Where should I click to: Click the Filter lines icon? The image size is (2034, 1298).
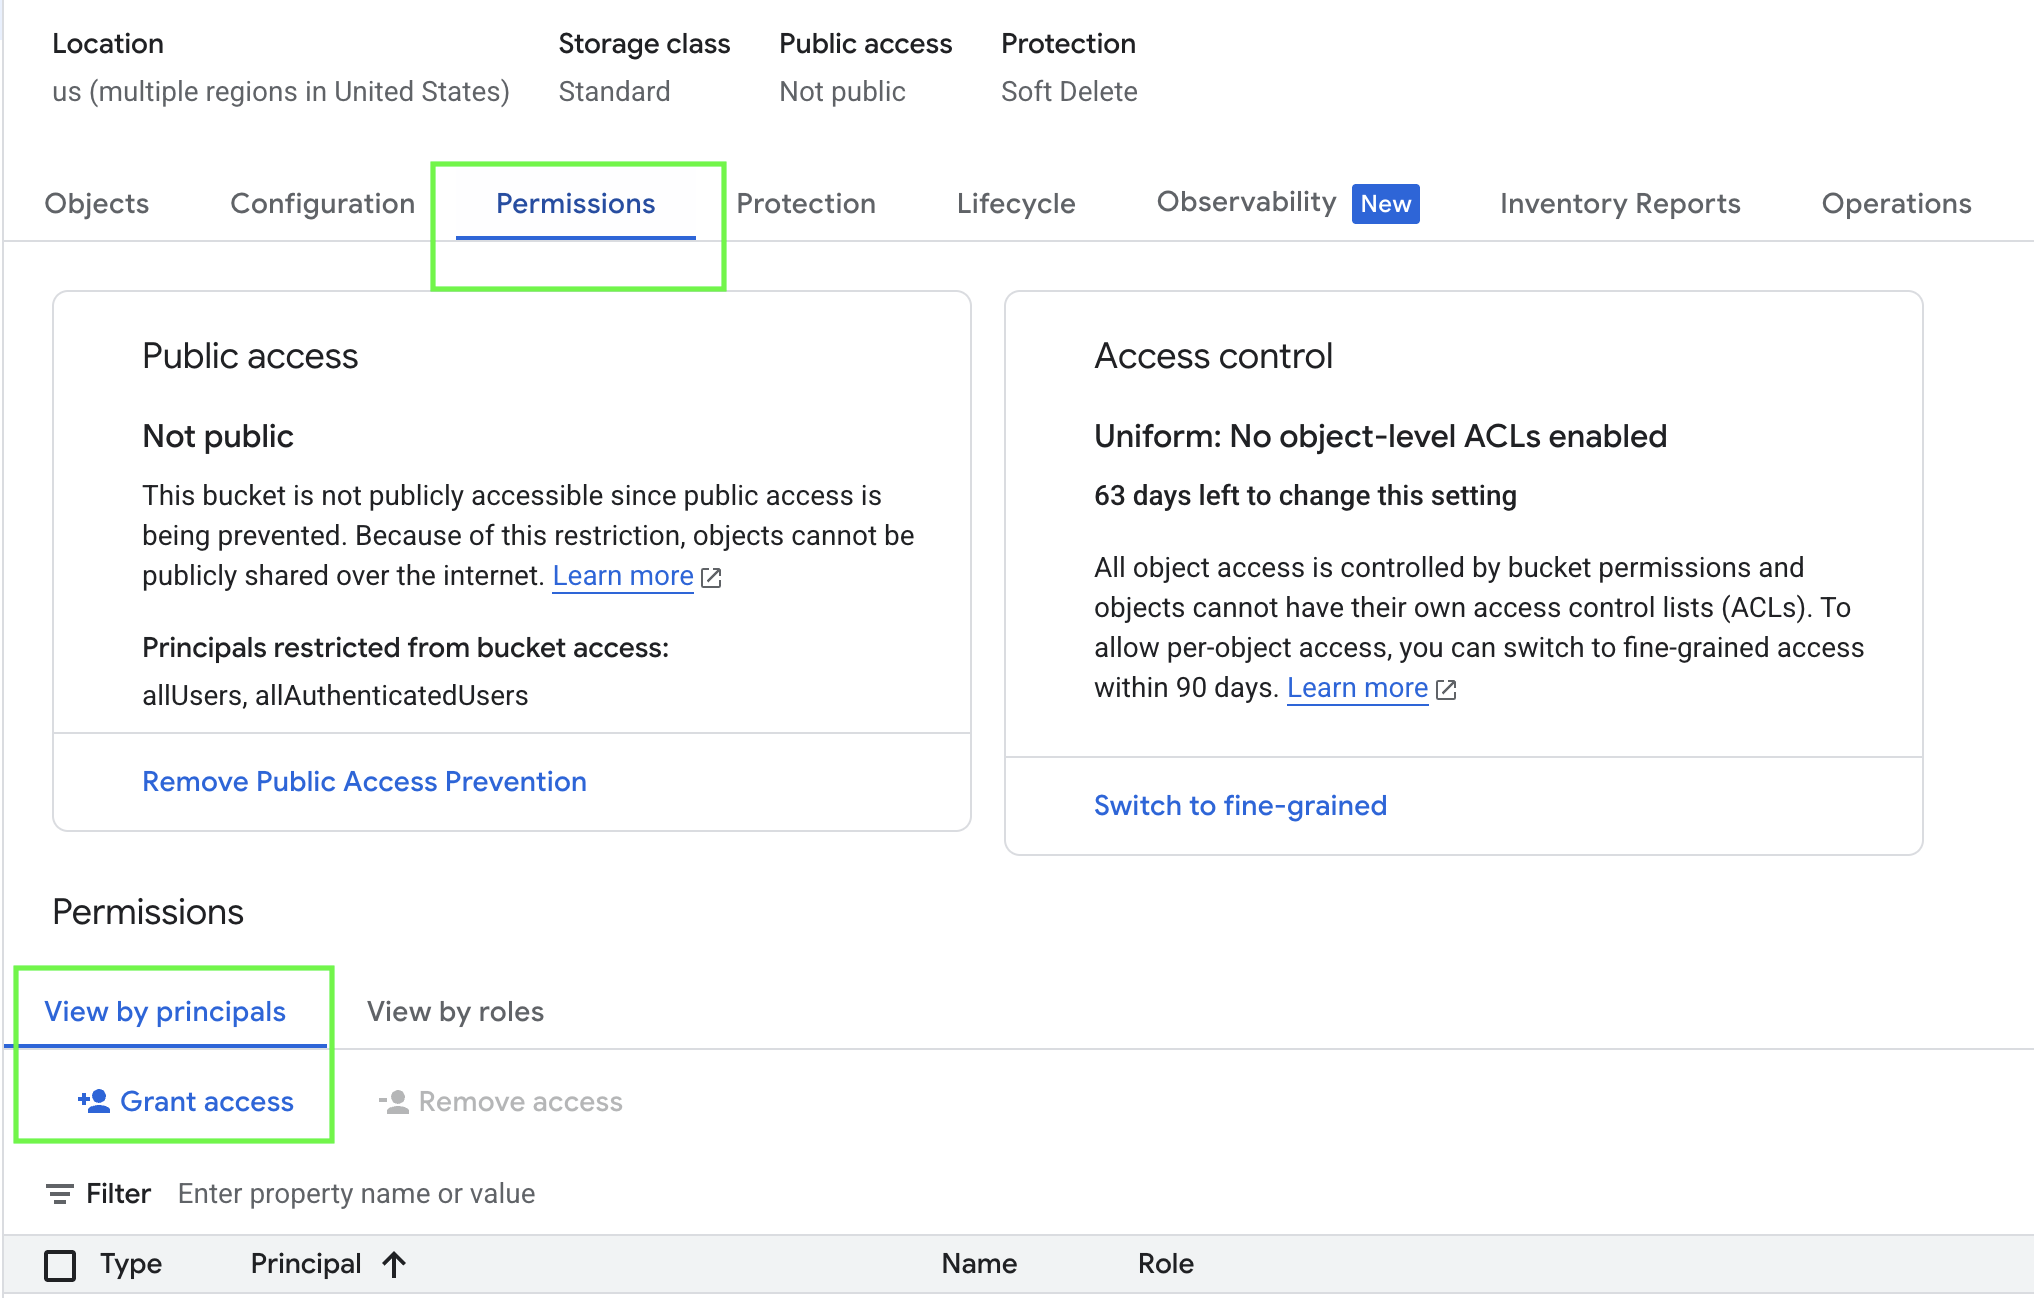click(x=59, y=1193)
